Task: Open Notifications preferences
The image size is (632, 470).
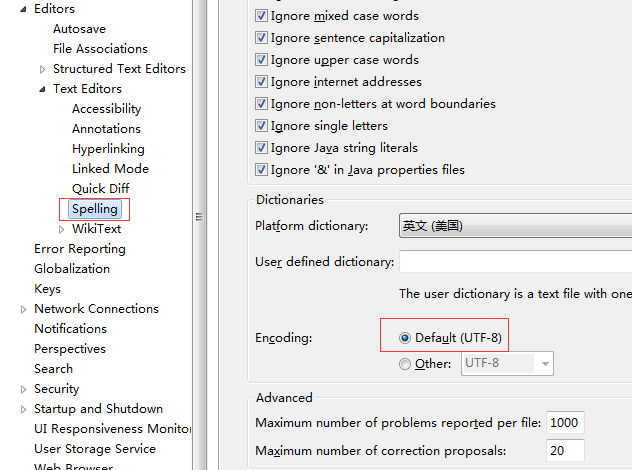Action: 71,329
